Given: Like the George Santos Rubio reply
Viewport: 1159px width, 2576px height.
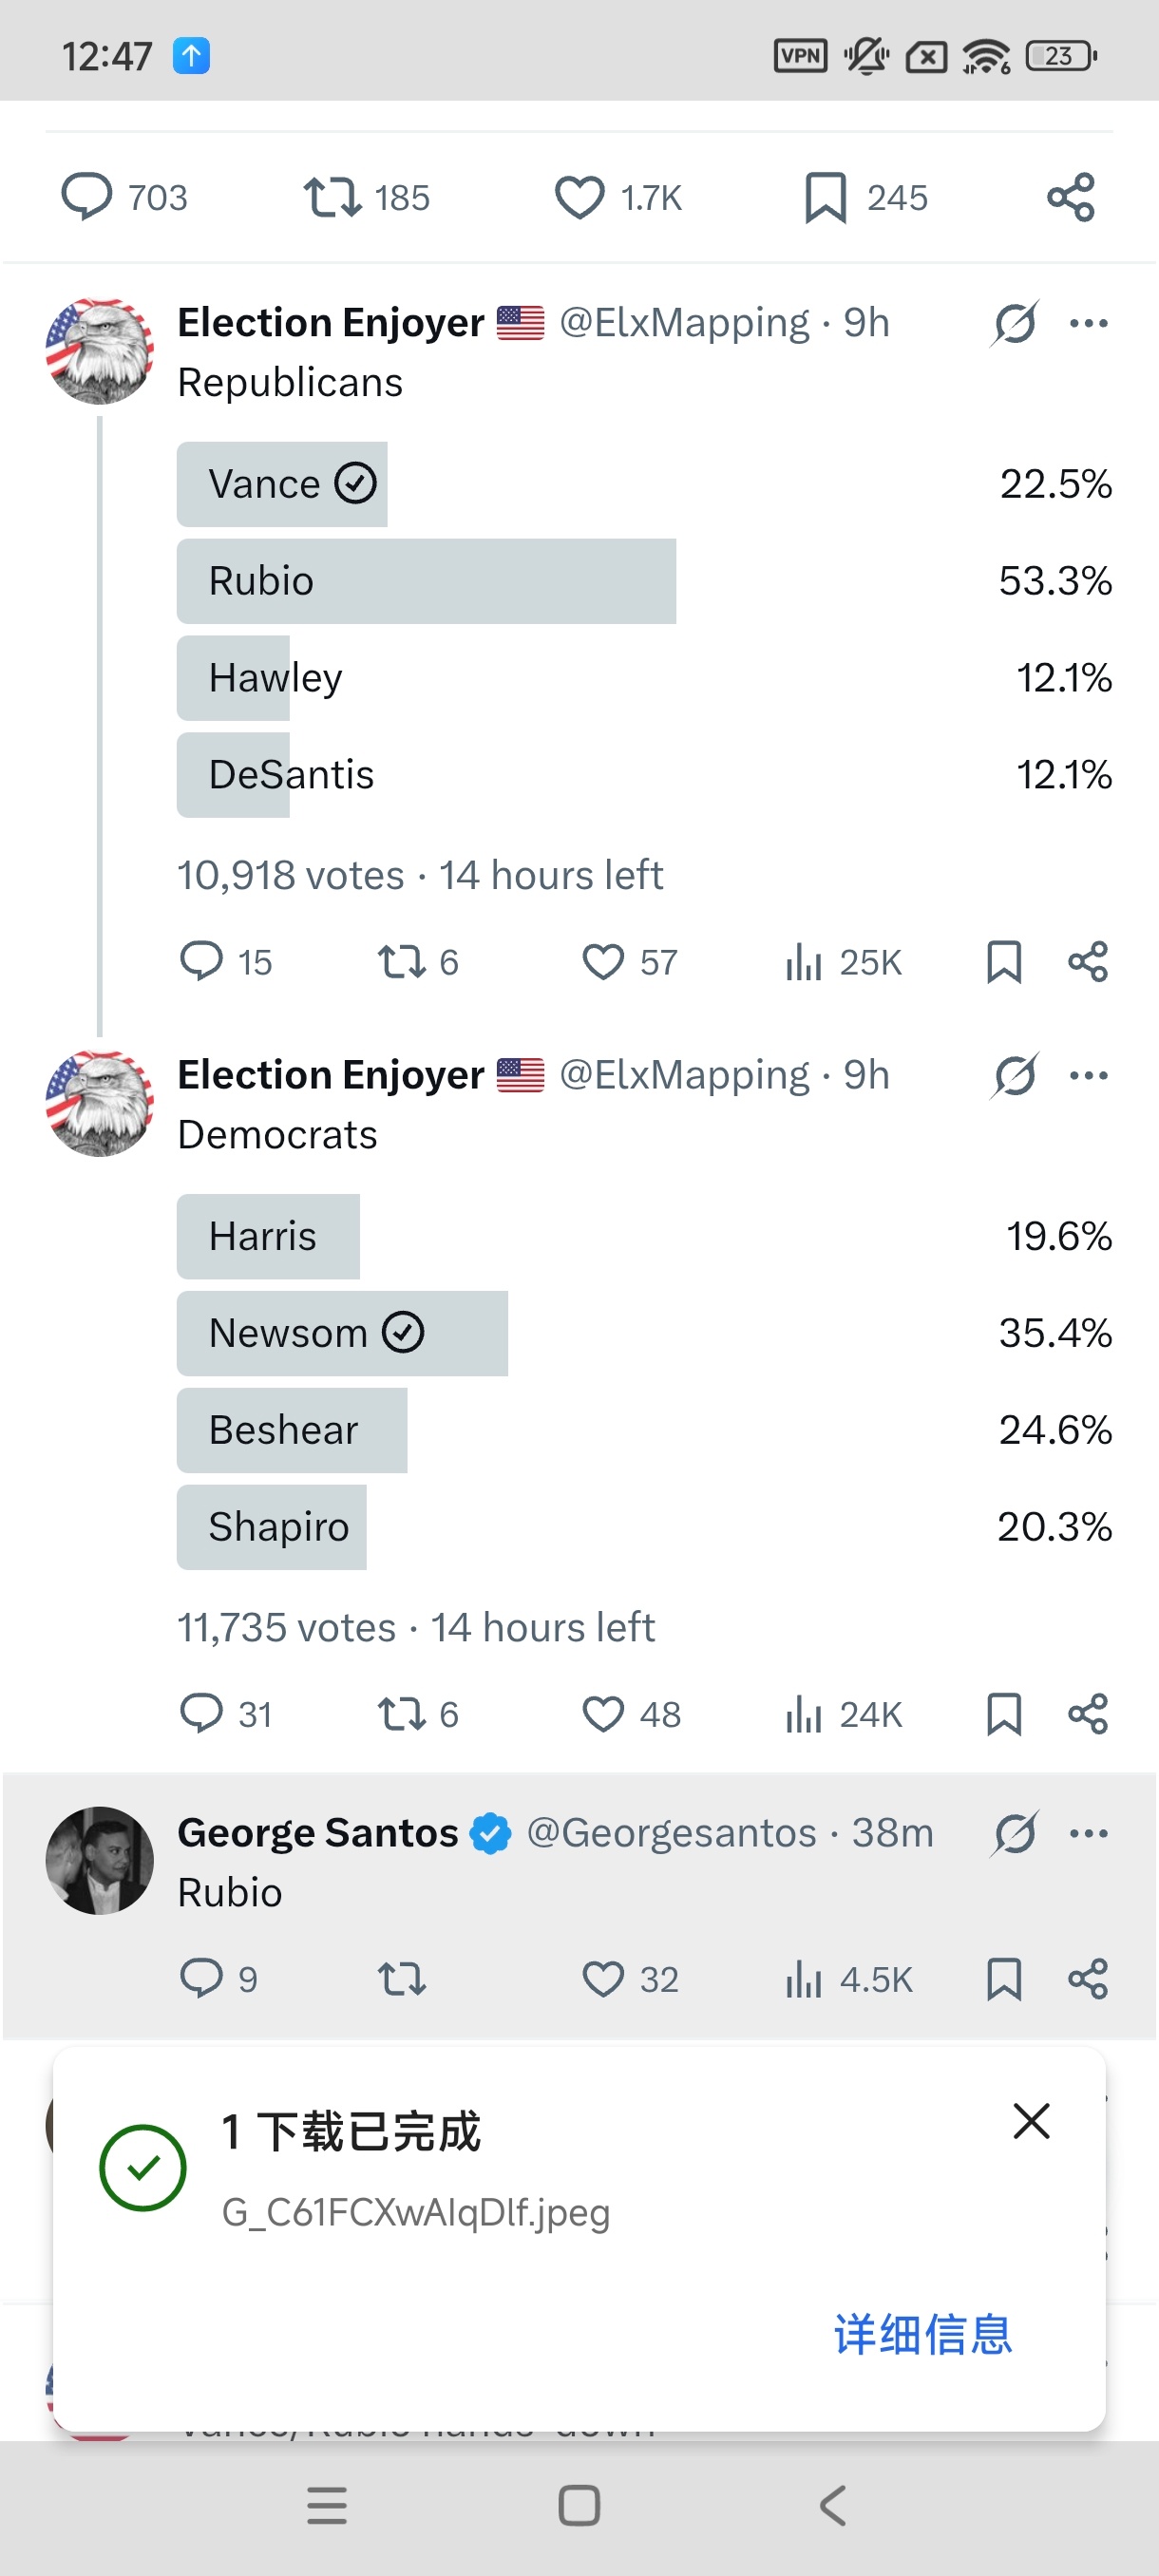Looking at the screenshot, I should [603, 1978].
